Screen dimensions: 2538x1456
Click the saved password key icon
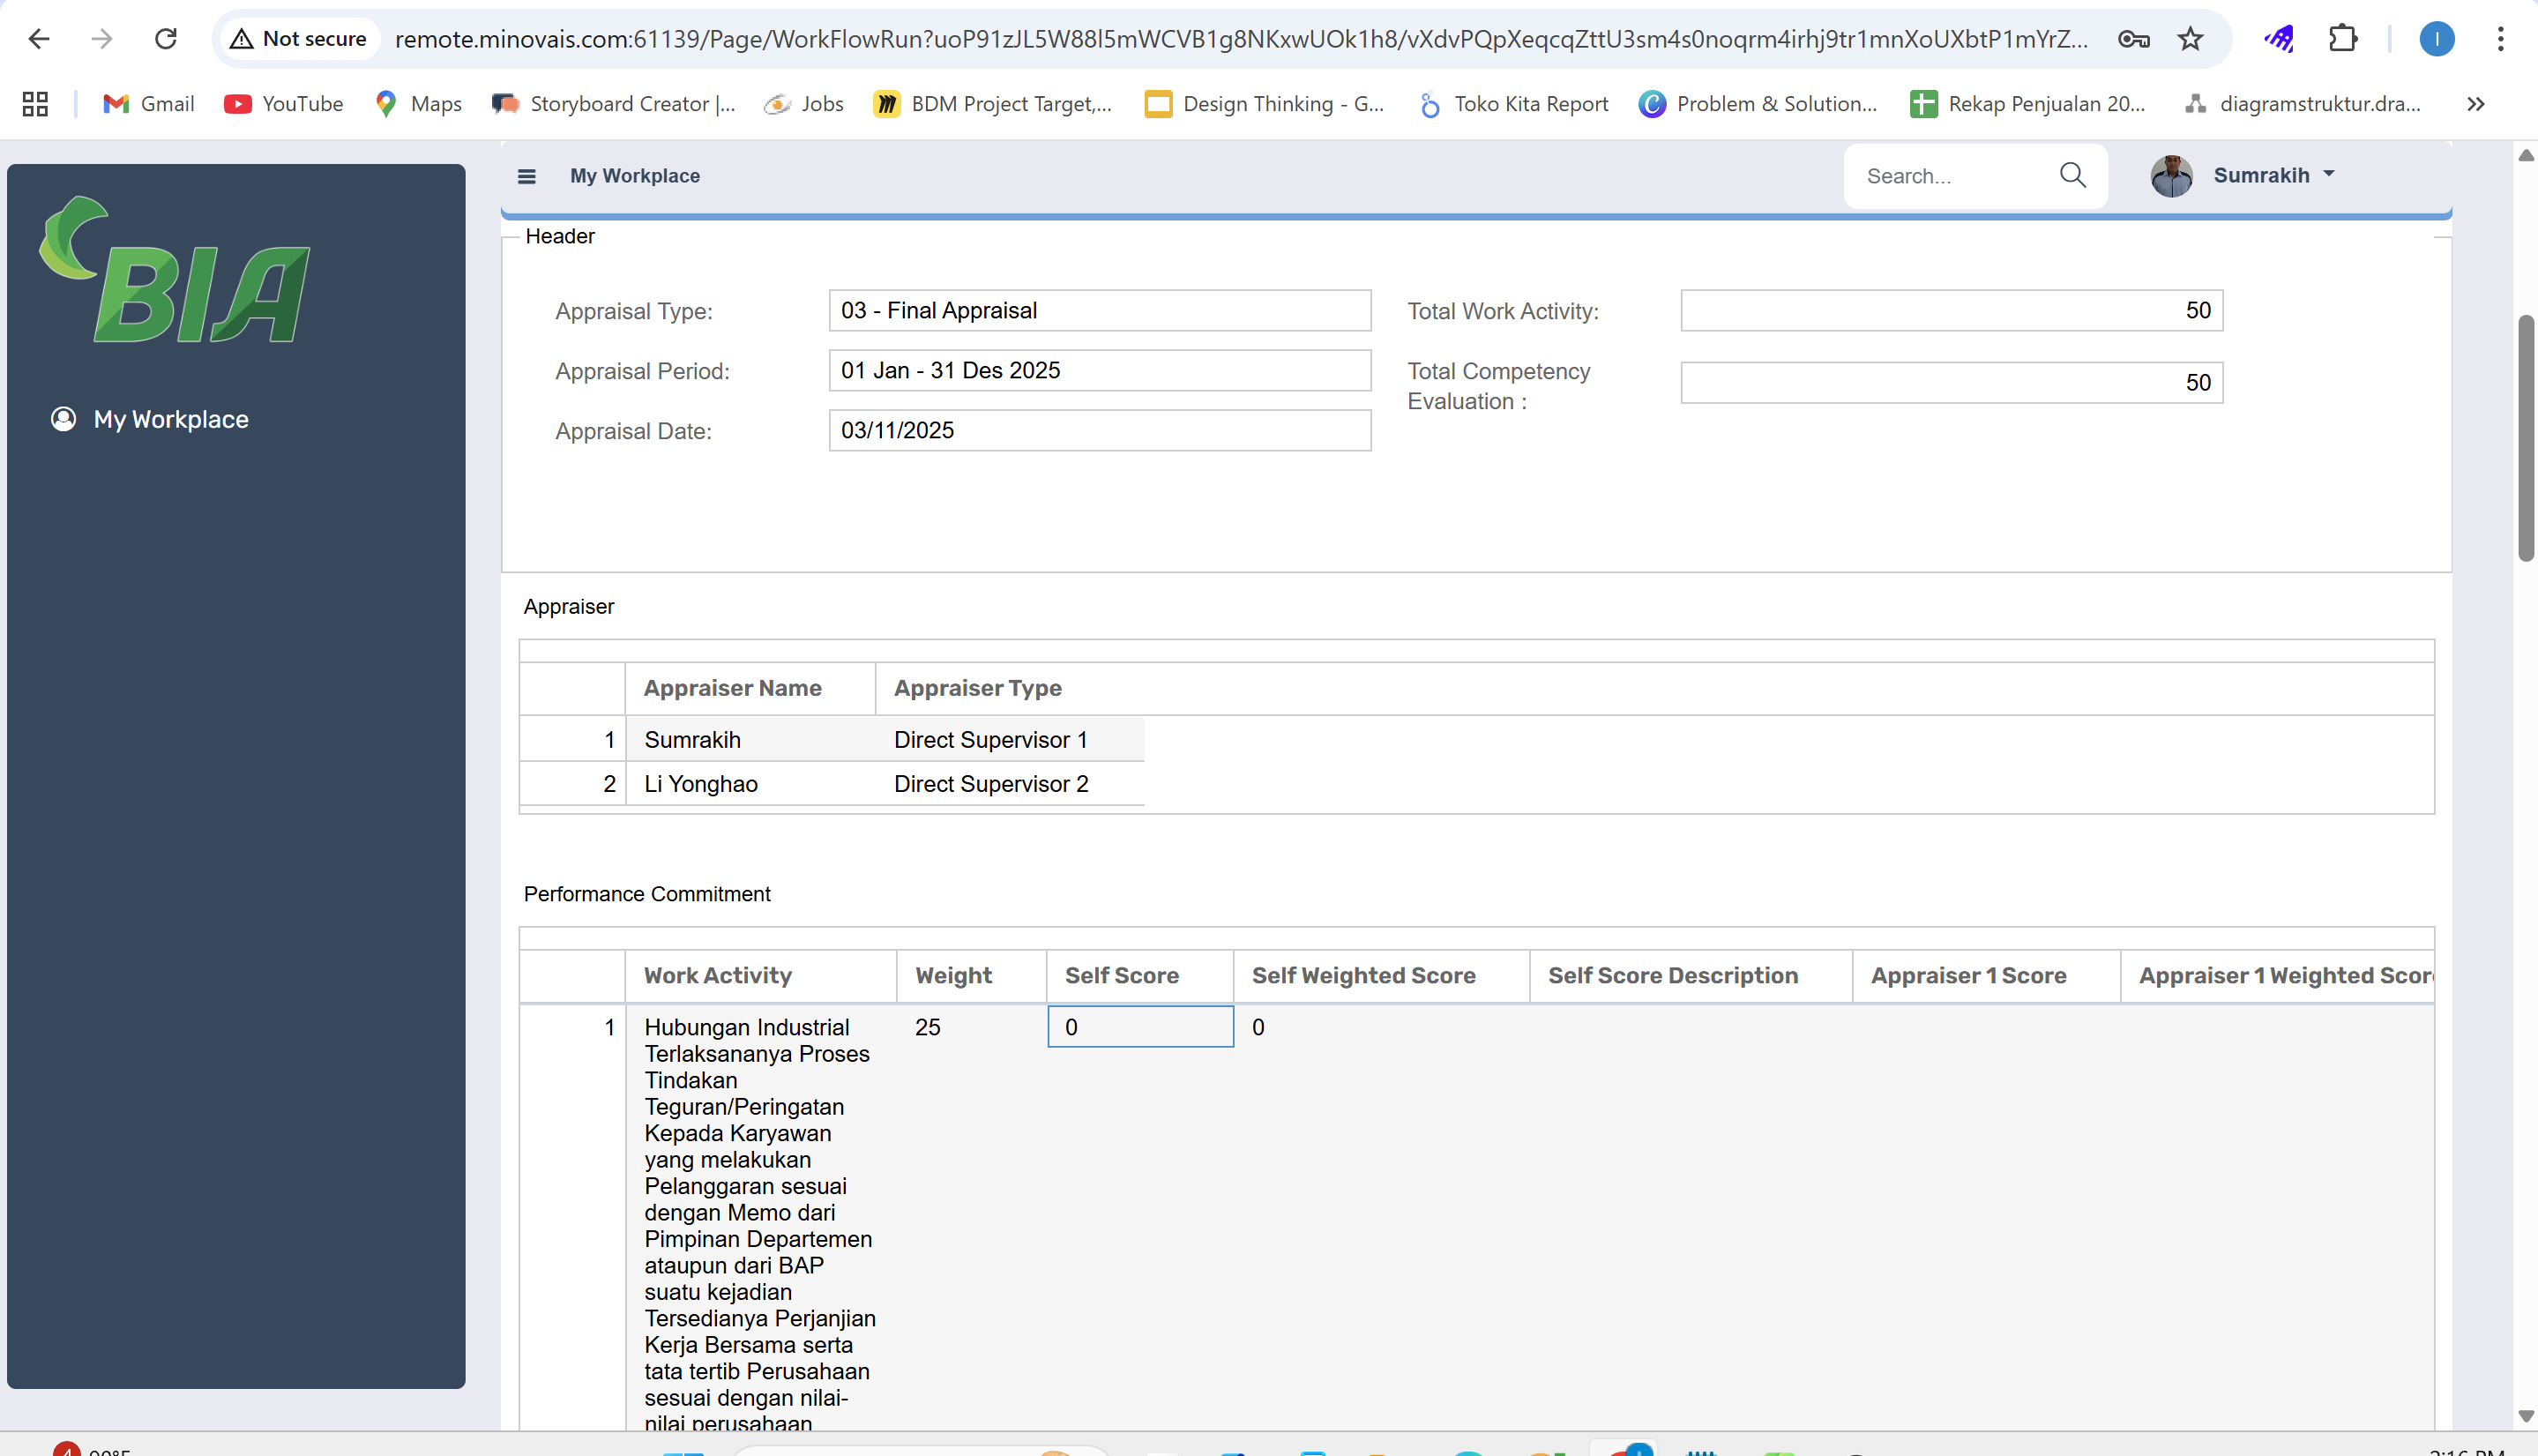coord(2133,39)
